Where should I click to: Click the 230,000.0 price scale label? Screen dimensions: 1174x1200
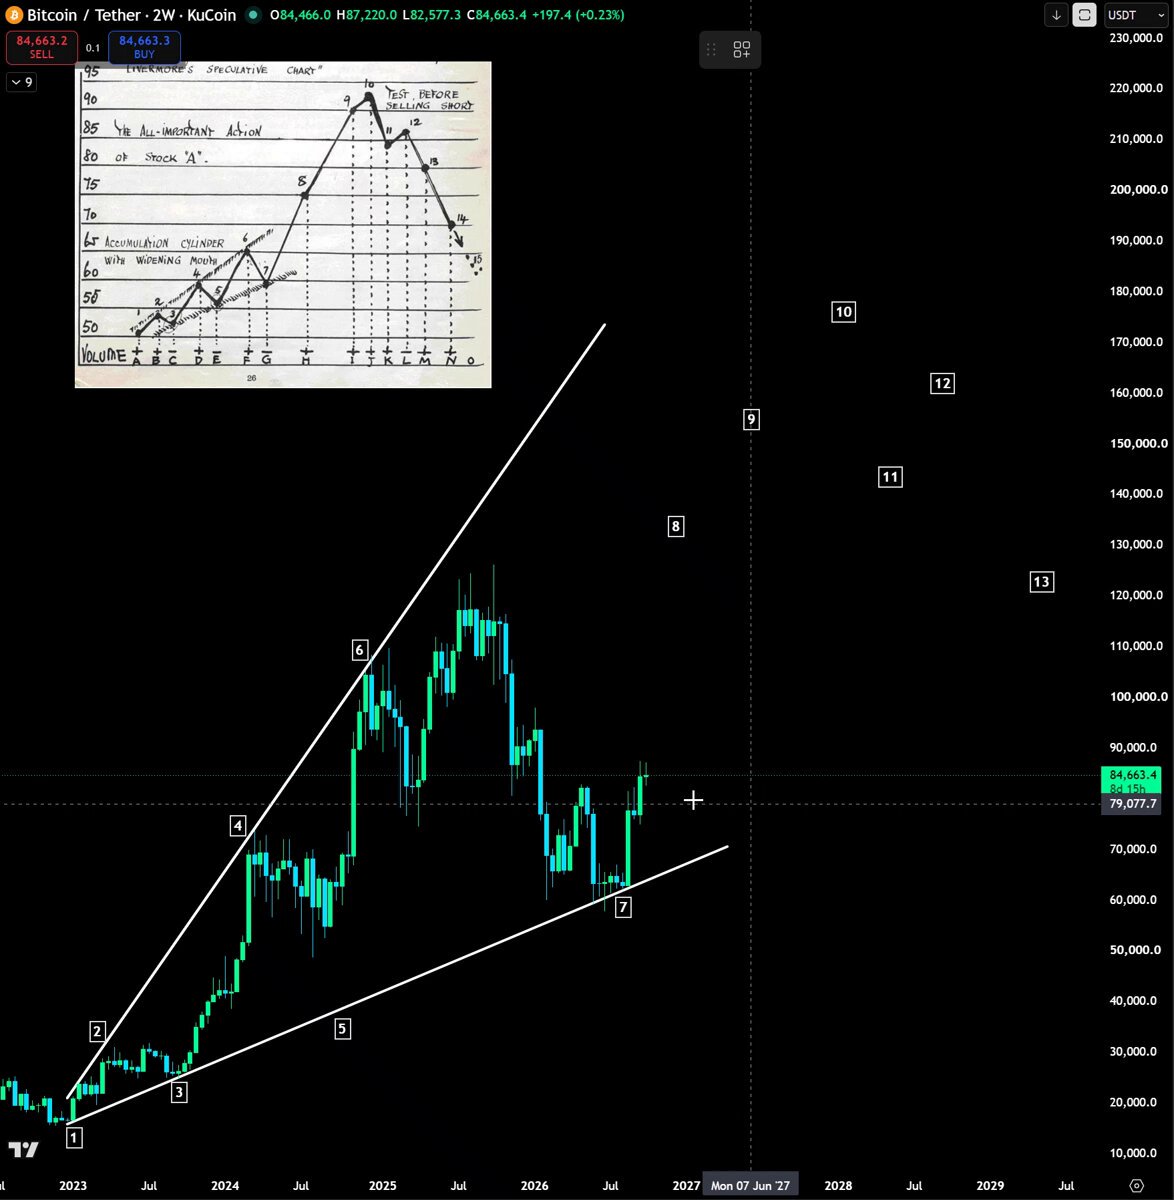click(x=1136, y=38)
